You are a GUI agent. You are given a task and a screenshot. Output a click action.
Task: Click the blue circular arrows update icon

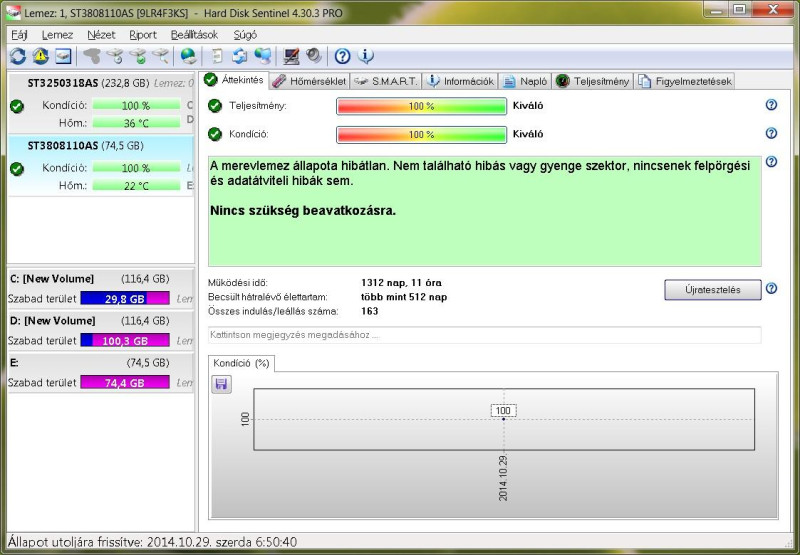240,56
